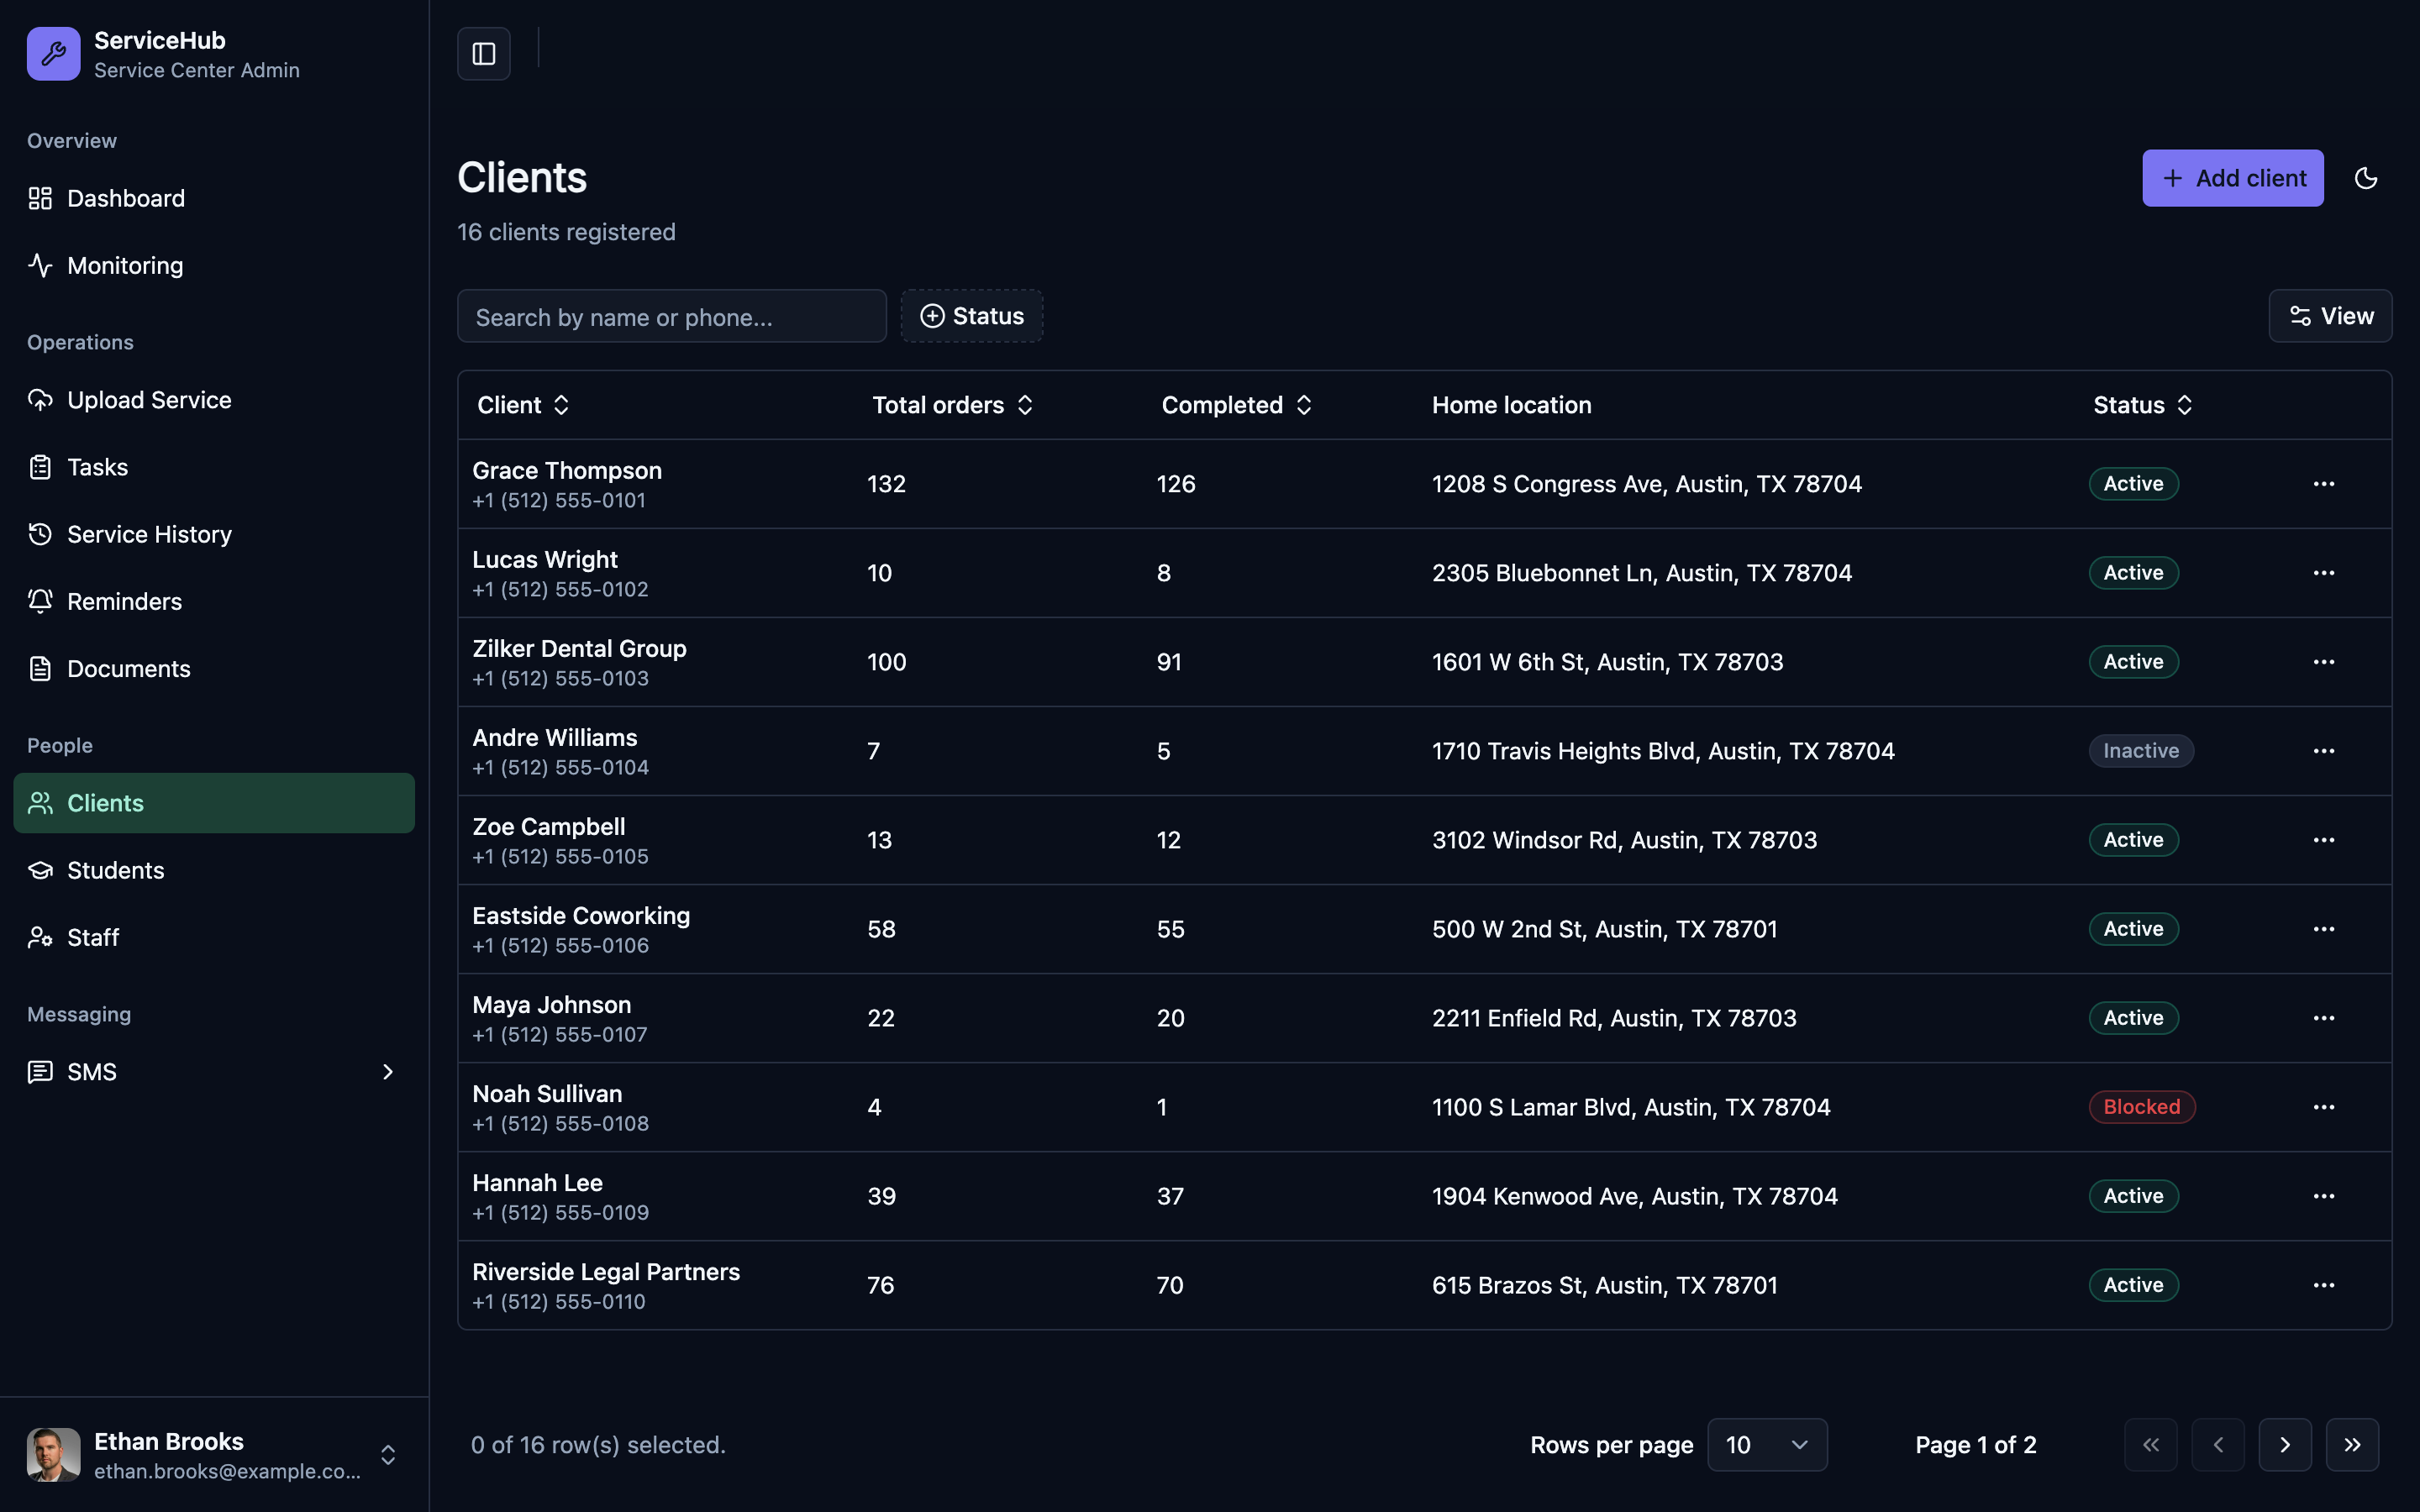Sort by Completed column

tap(1236, 405)
